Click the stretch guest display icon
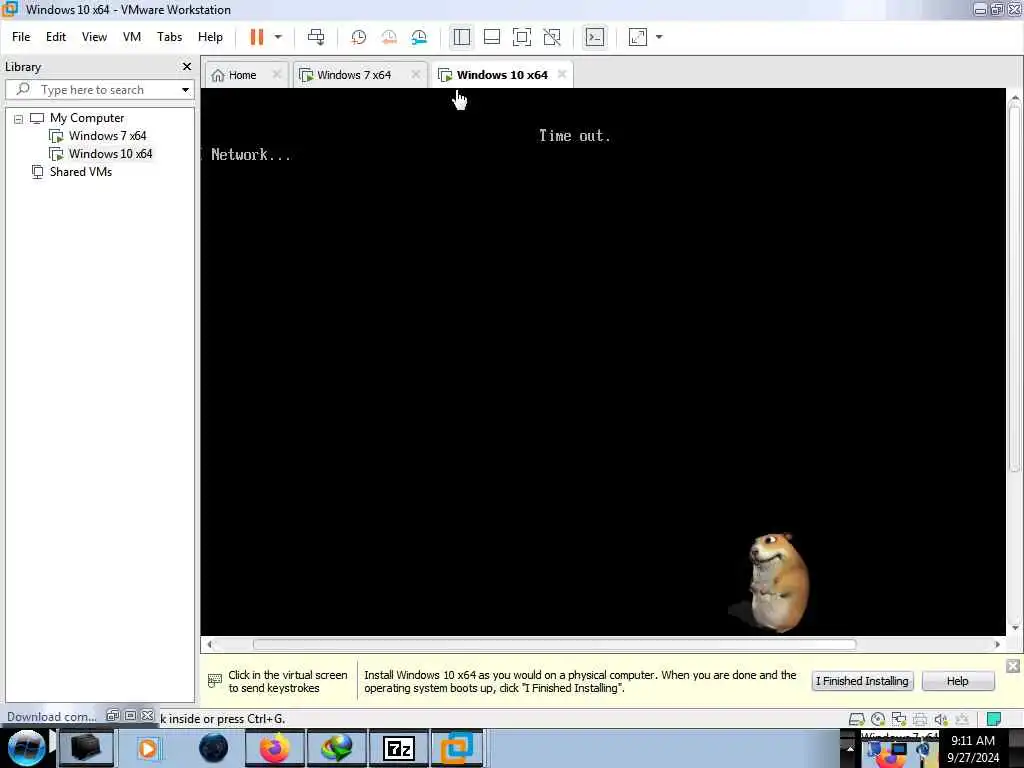The width and height of the screenshot is (1024, 768). pos(637,37)
